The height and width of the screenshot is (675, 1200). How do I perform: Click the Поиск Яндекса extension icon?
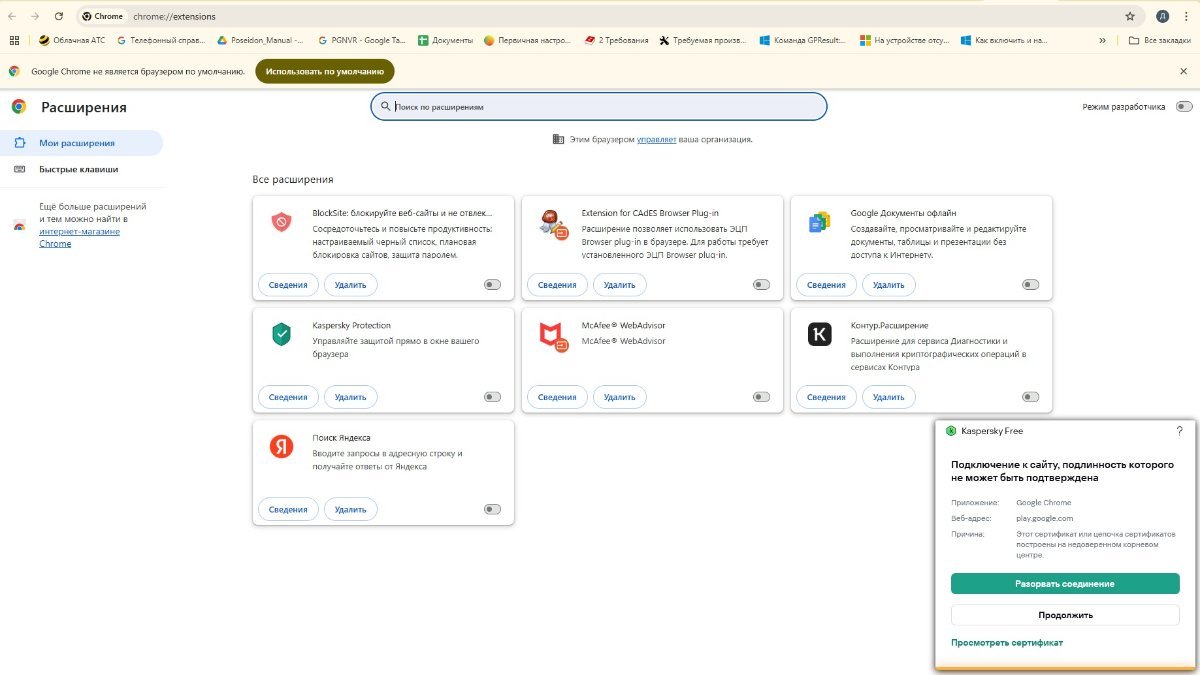[281, 446]
